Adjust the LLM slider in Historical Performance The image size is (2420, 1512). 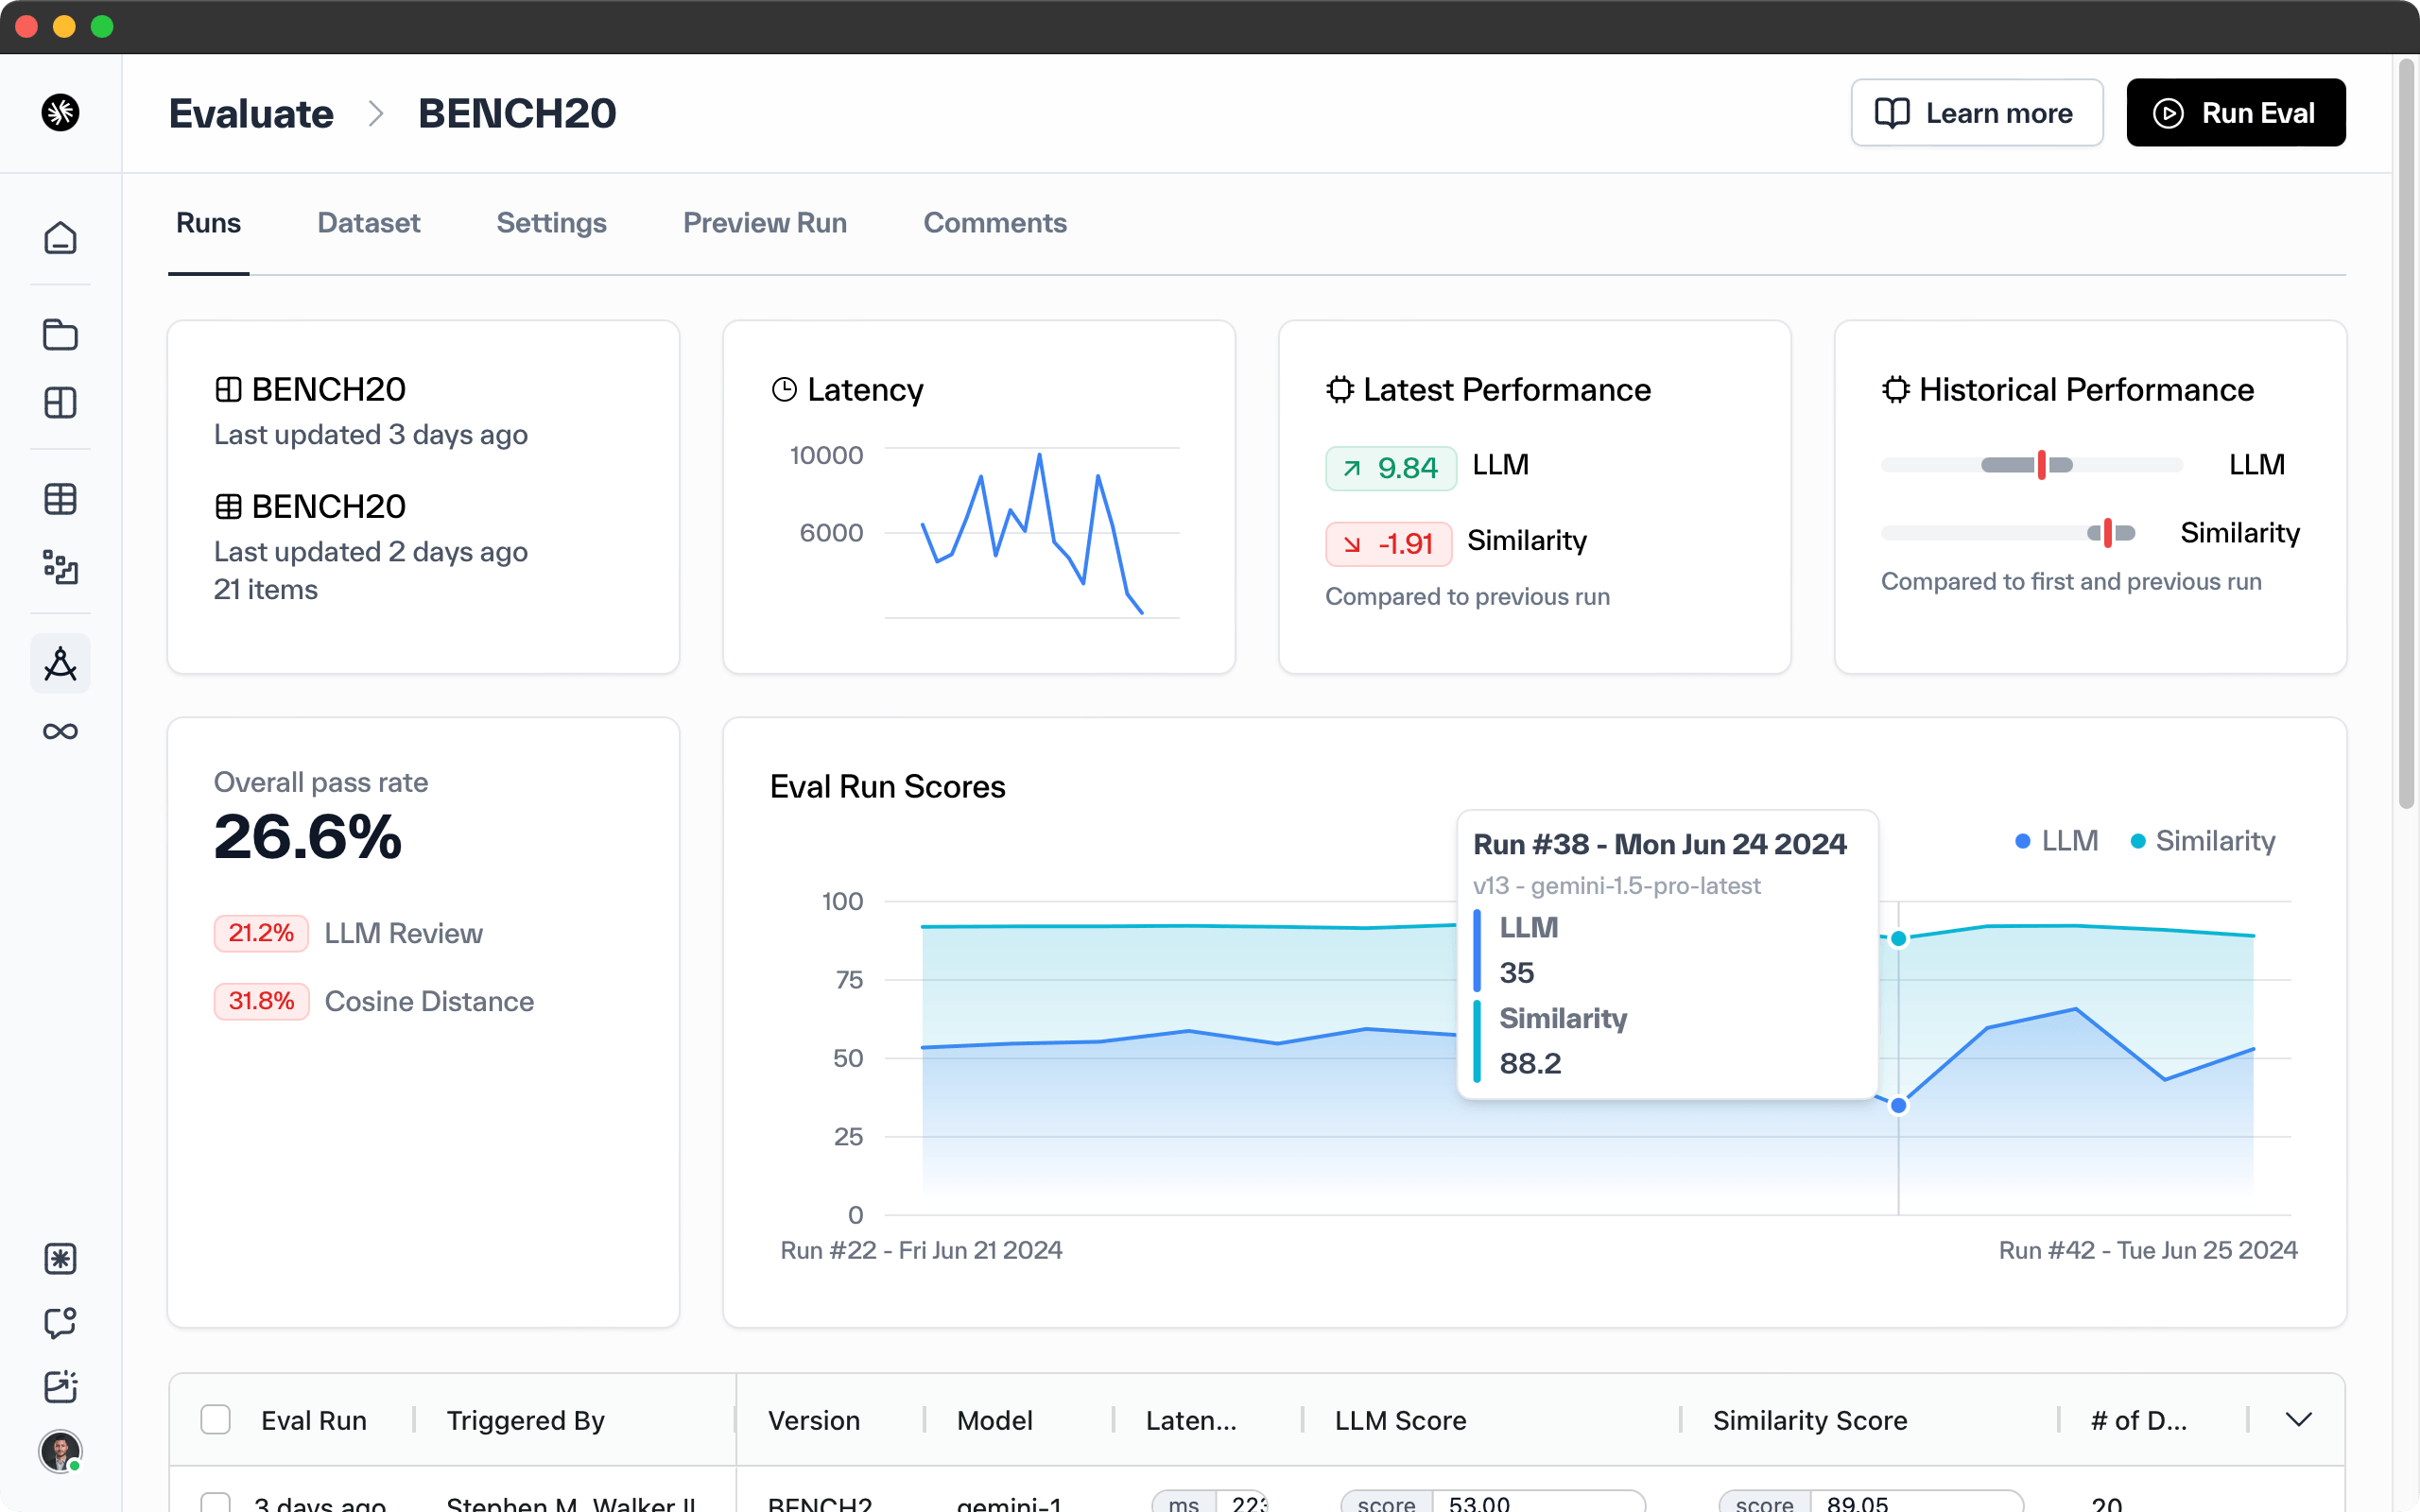pyautogui.click(x=2041, y=464)
